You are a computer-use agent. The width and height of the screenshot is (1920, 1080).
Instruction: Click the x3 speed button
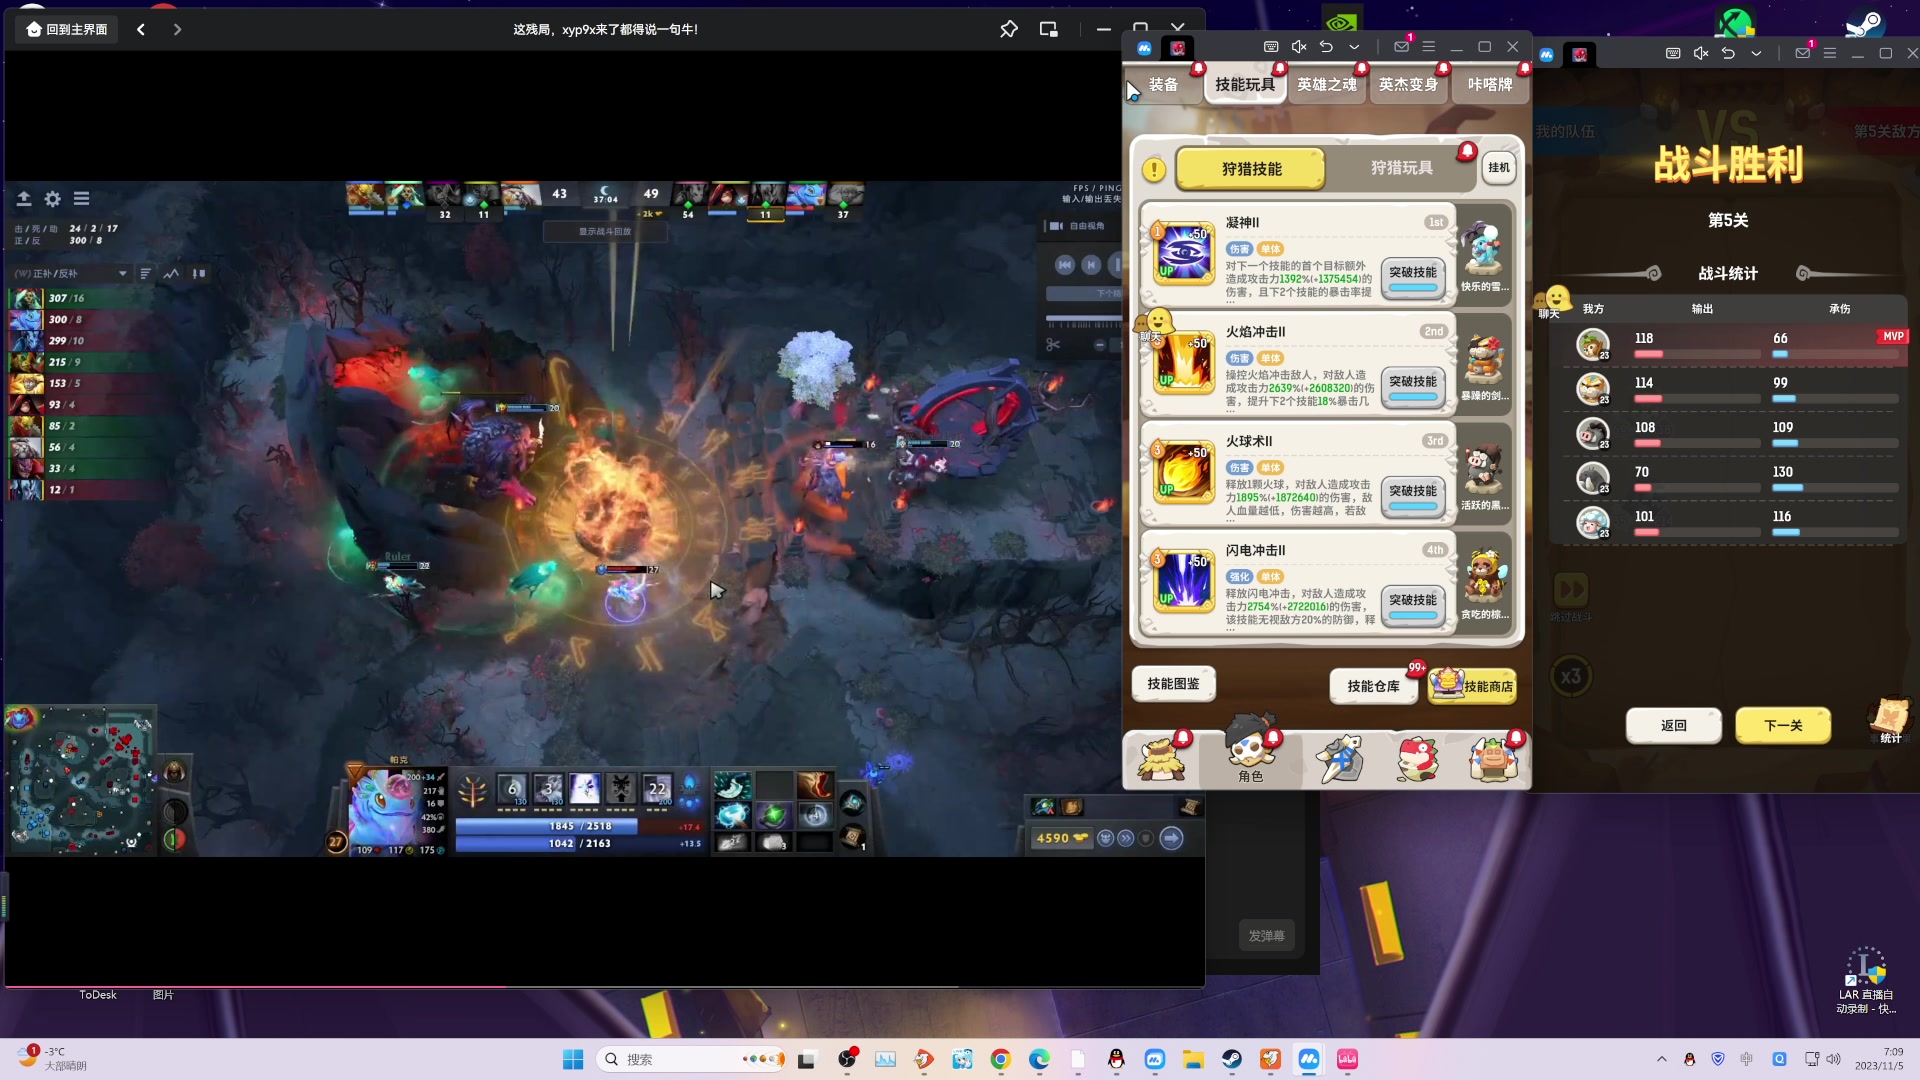[1570, 677]
